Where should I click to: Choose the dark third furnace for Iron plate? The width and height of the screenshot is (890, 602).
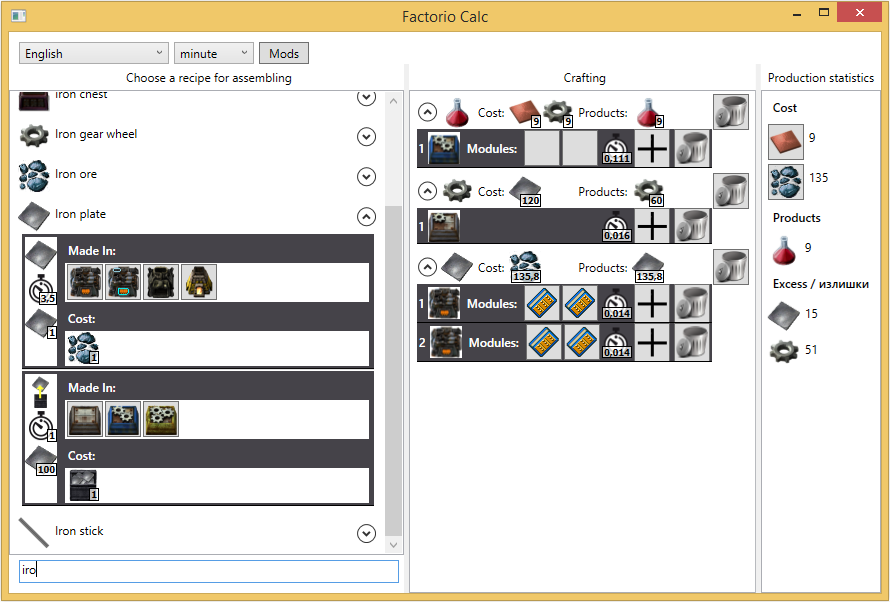pos(161,282)
